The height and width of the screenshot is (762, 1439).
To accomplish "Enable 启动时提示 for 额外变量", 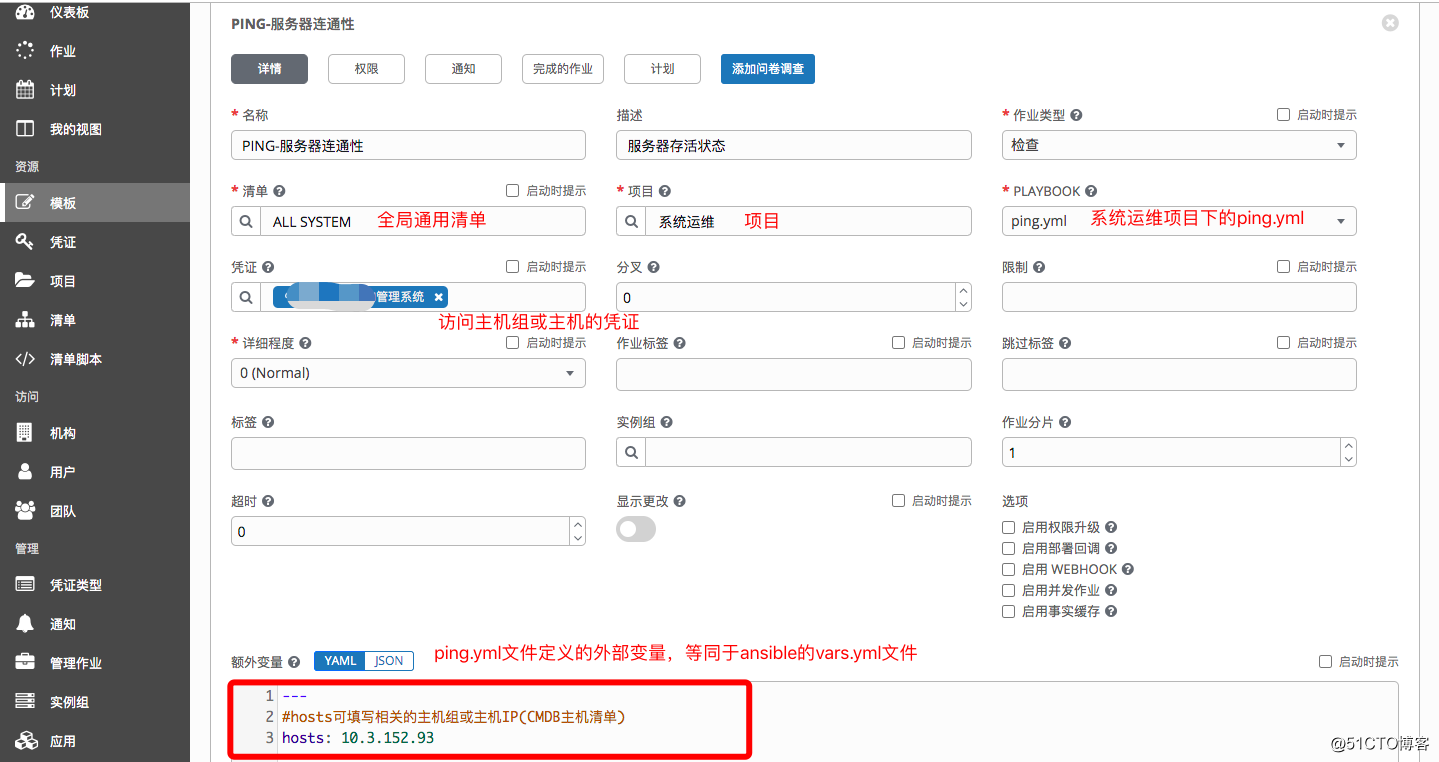I will click(1325, 661).
